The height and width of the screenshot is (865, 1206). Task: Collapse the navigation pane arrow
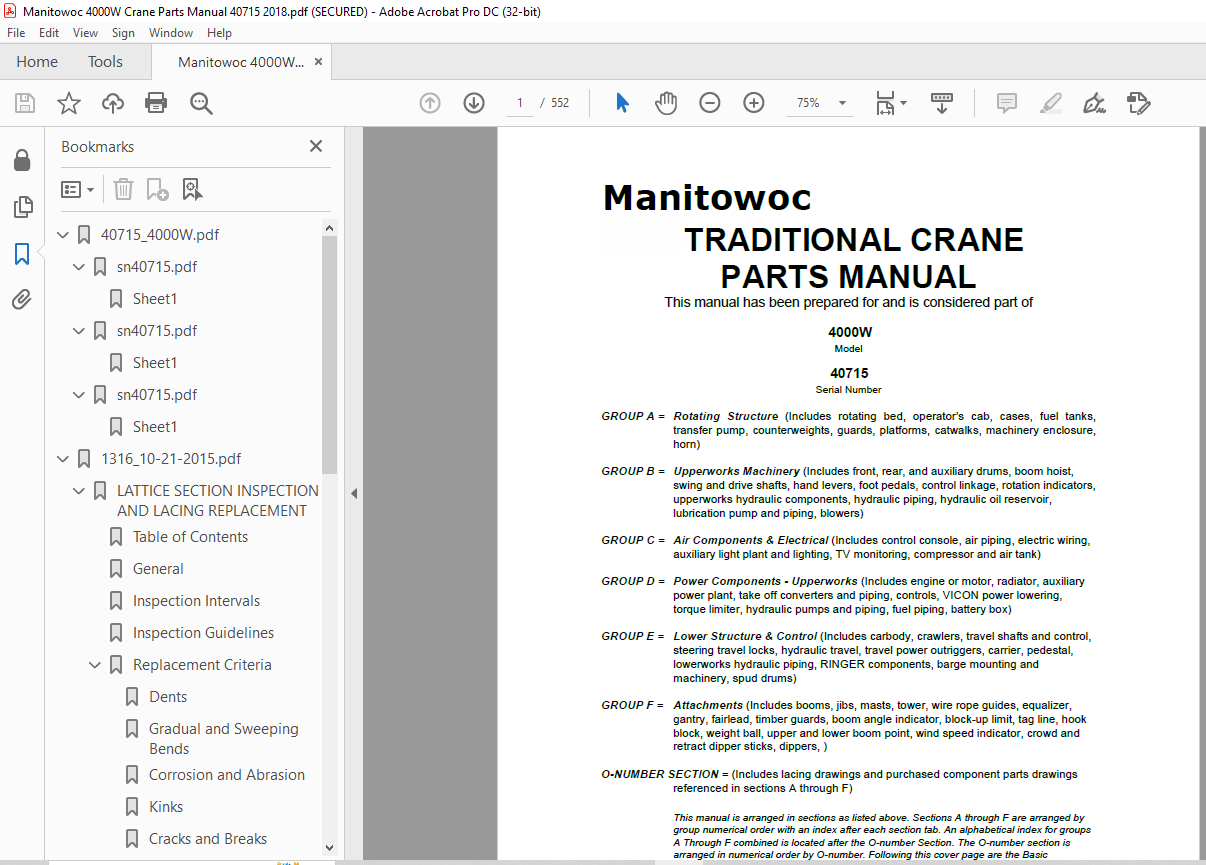(x=353, y=493)
